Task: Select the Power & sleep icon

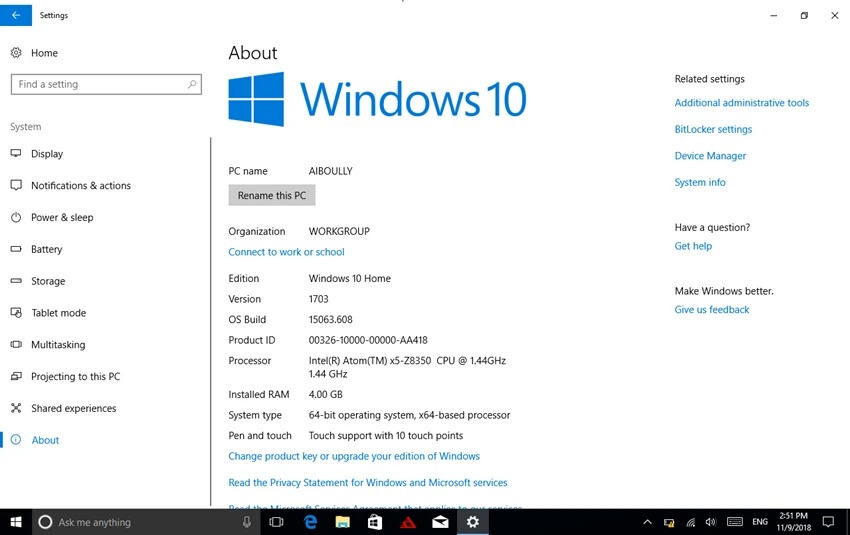Action: click(x=16, y=217)
